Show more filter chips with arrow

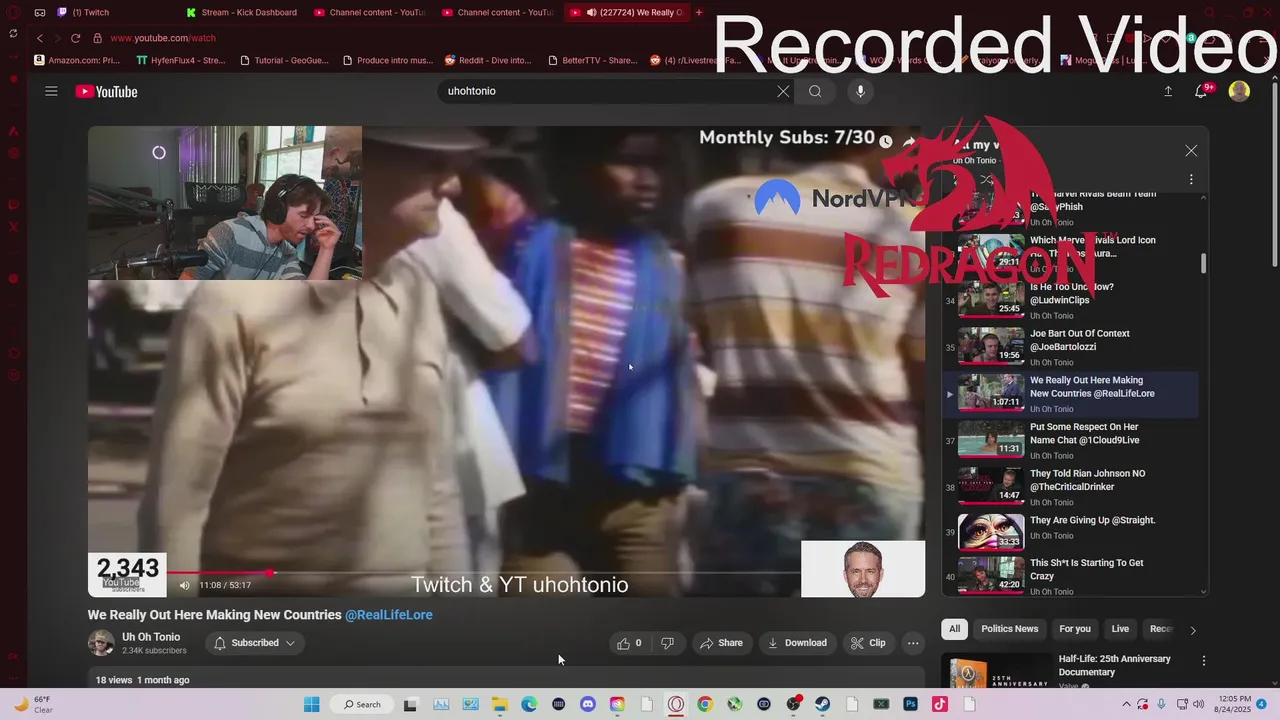click(1193, 630)
